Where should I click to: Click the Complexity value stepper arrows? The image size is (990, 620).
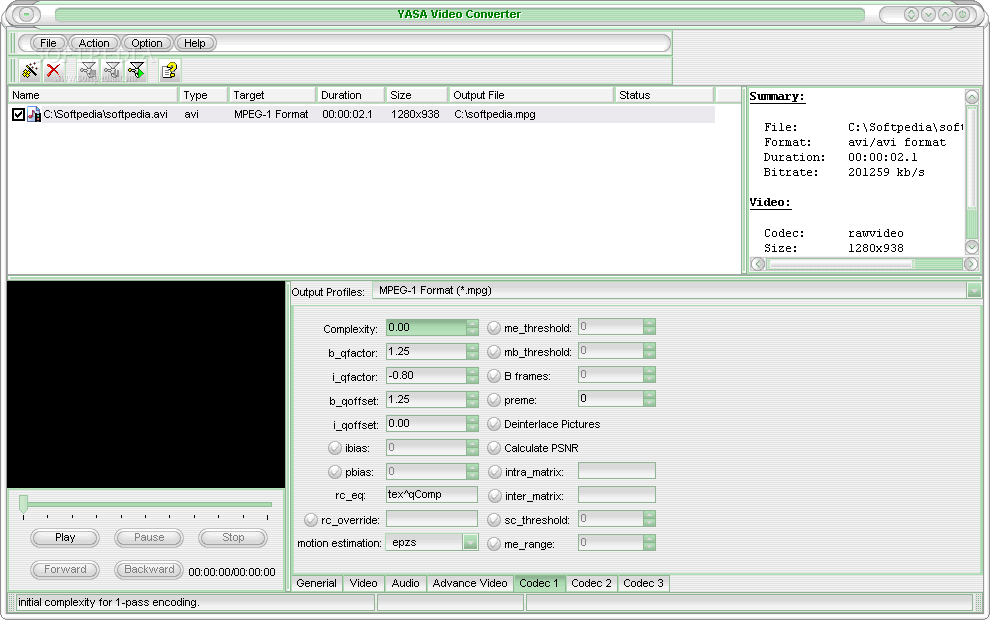[472, 327]
